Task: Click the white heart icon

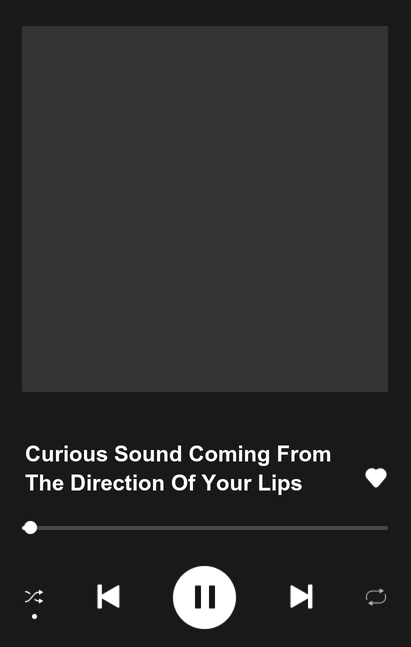Action: tap(376, 478)
